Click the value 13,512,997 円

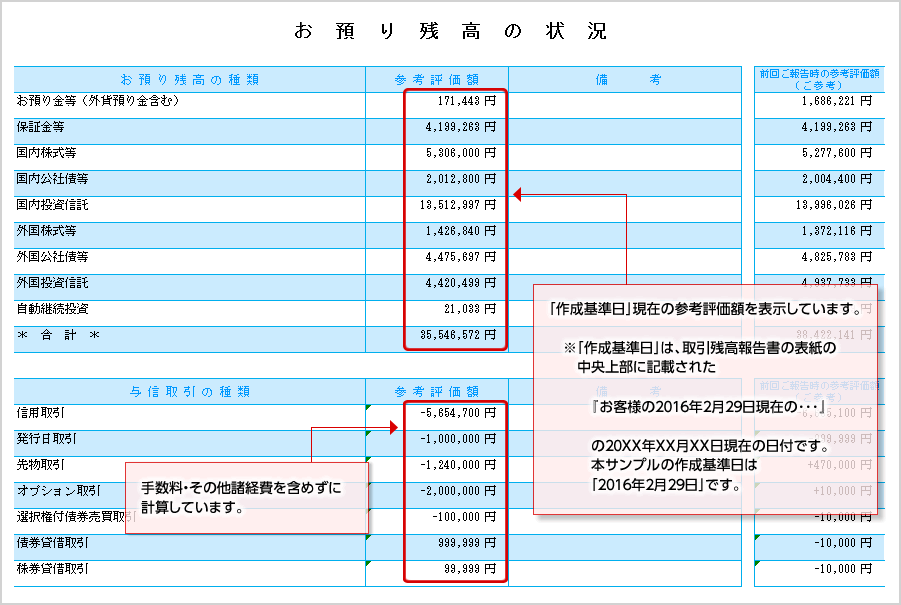[x=457, y=205]
